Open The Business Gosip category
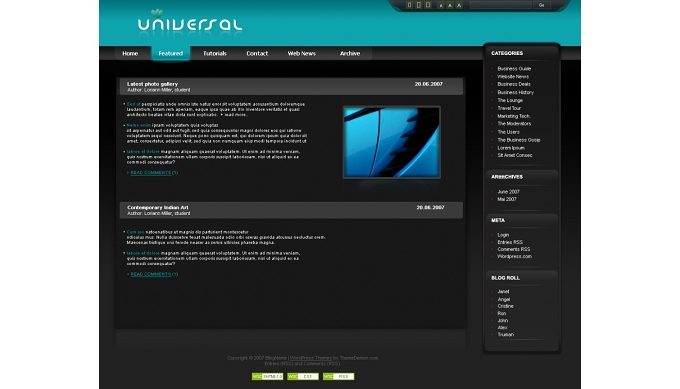The width and height of the screenshot is (680, 389). pos(519,140)
